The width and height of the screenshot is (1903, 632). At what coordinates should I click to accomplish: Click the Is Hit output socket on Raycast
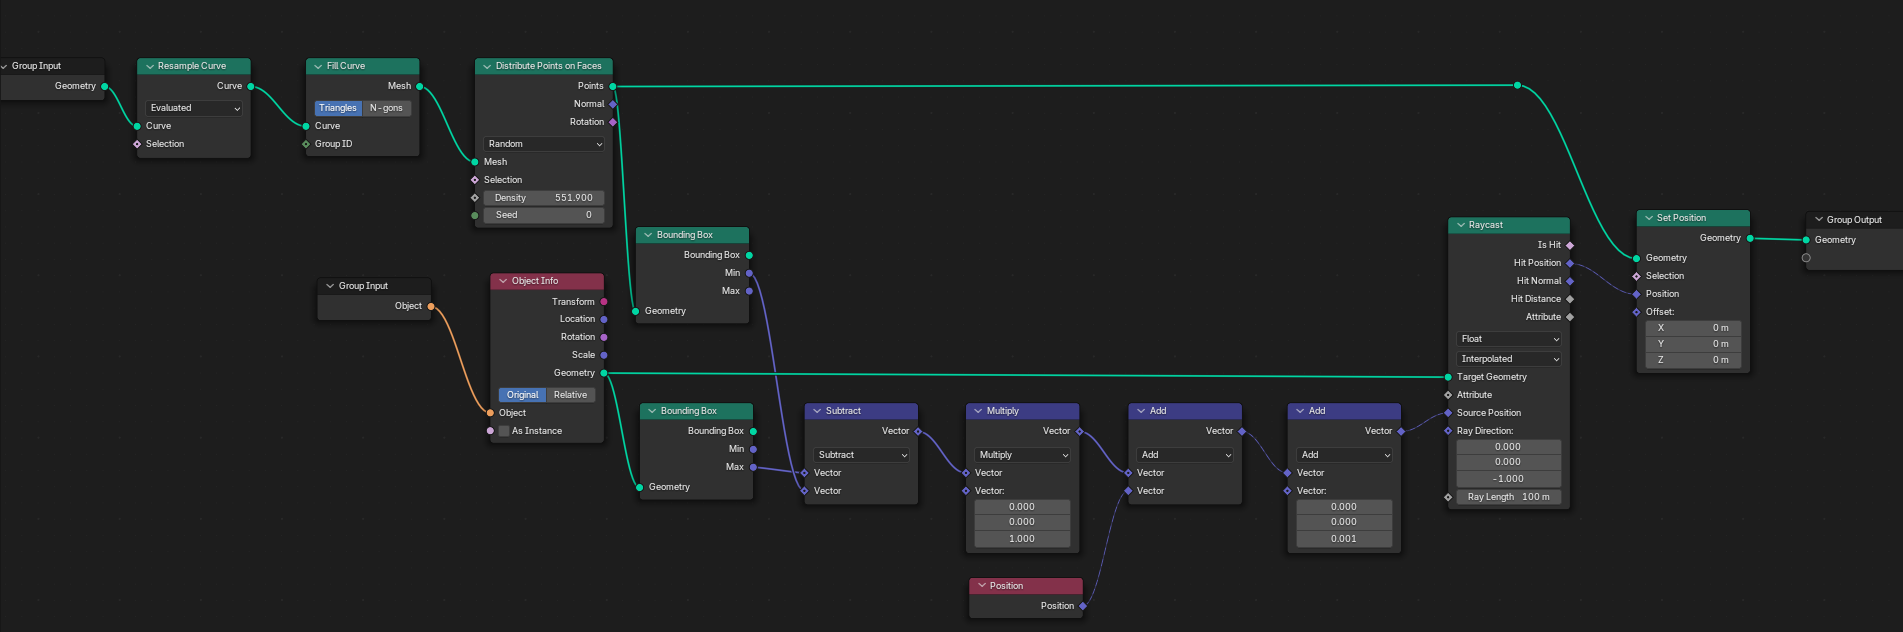[1570, 245]
